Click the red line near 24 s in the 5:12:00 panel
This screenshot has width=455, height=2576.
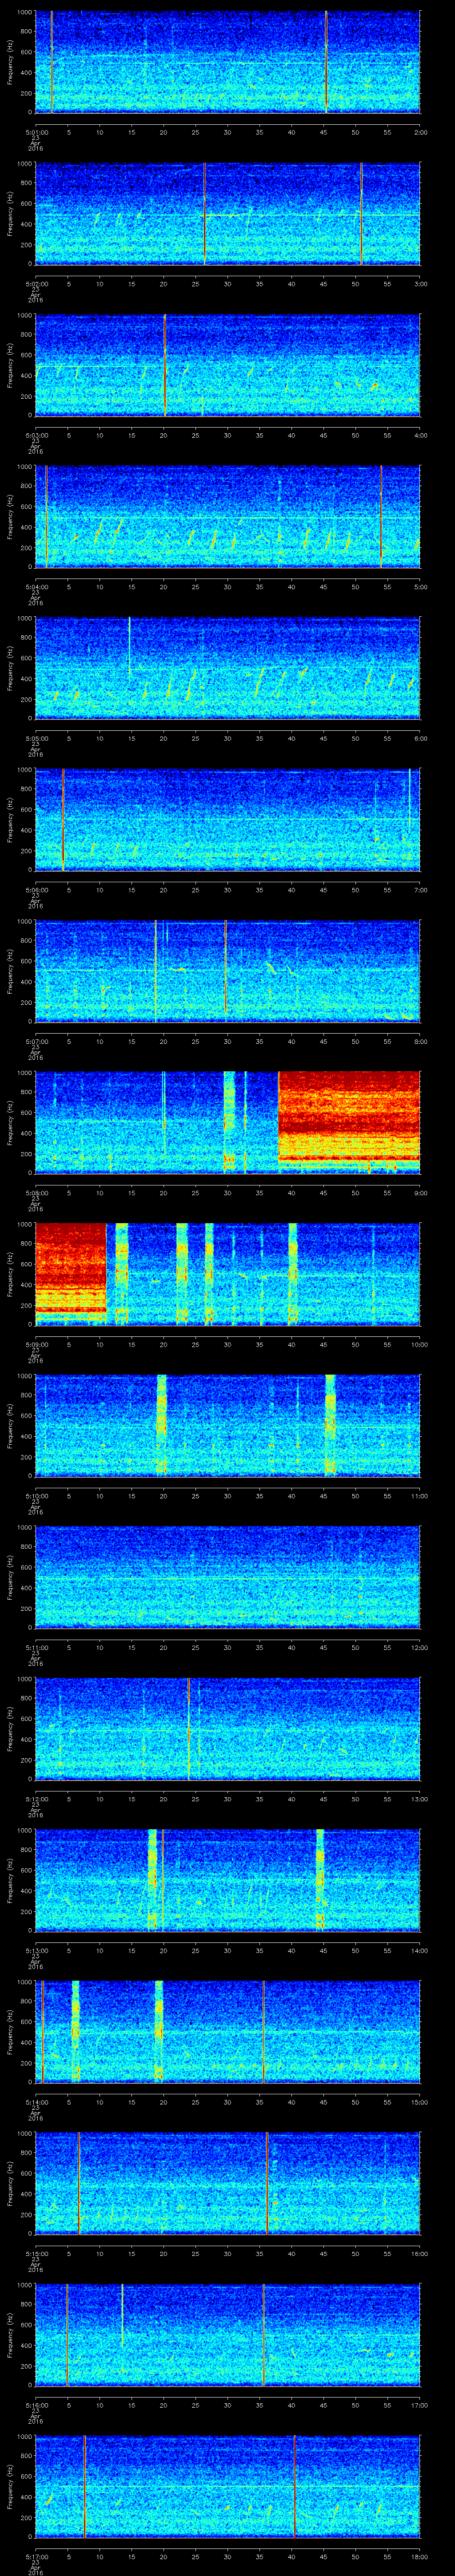tap(189, 1729)
